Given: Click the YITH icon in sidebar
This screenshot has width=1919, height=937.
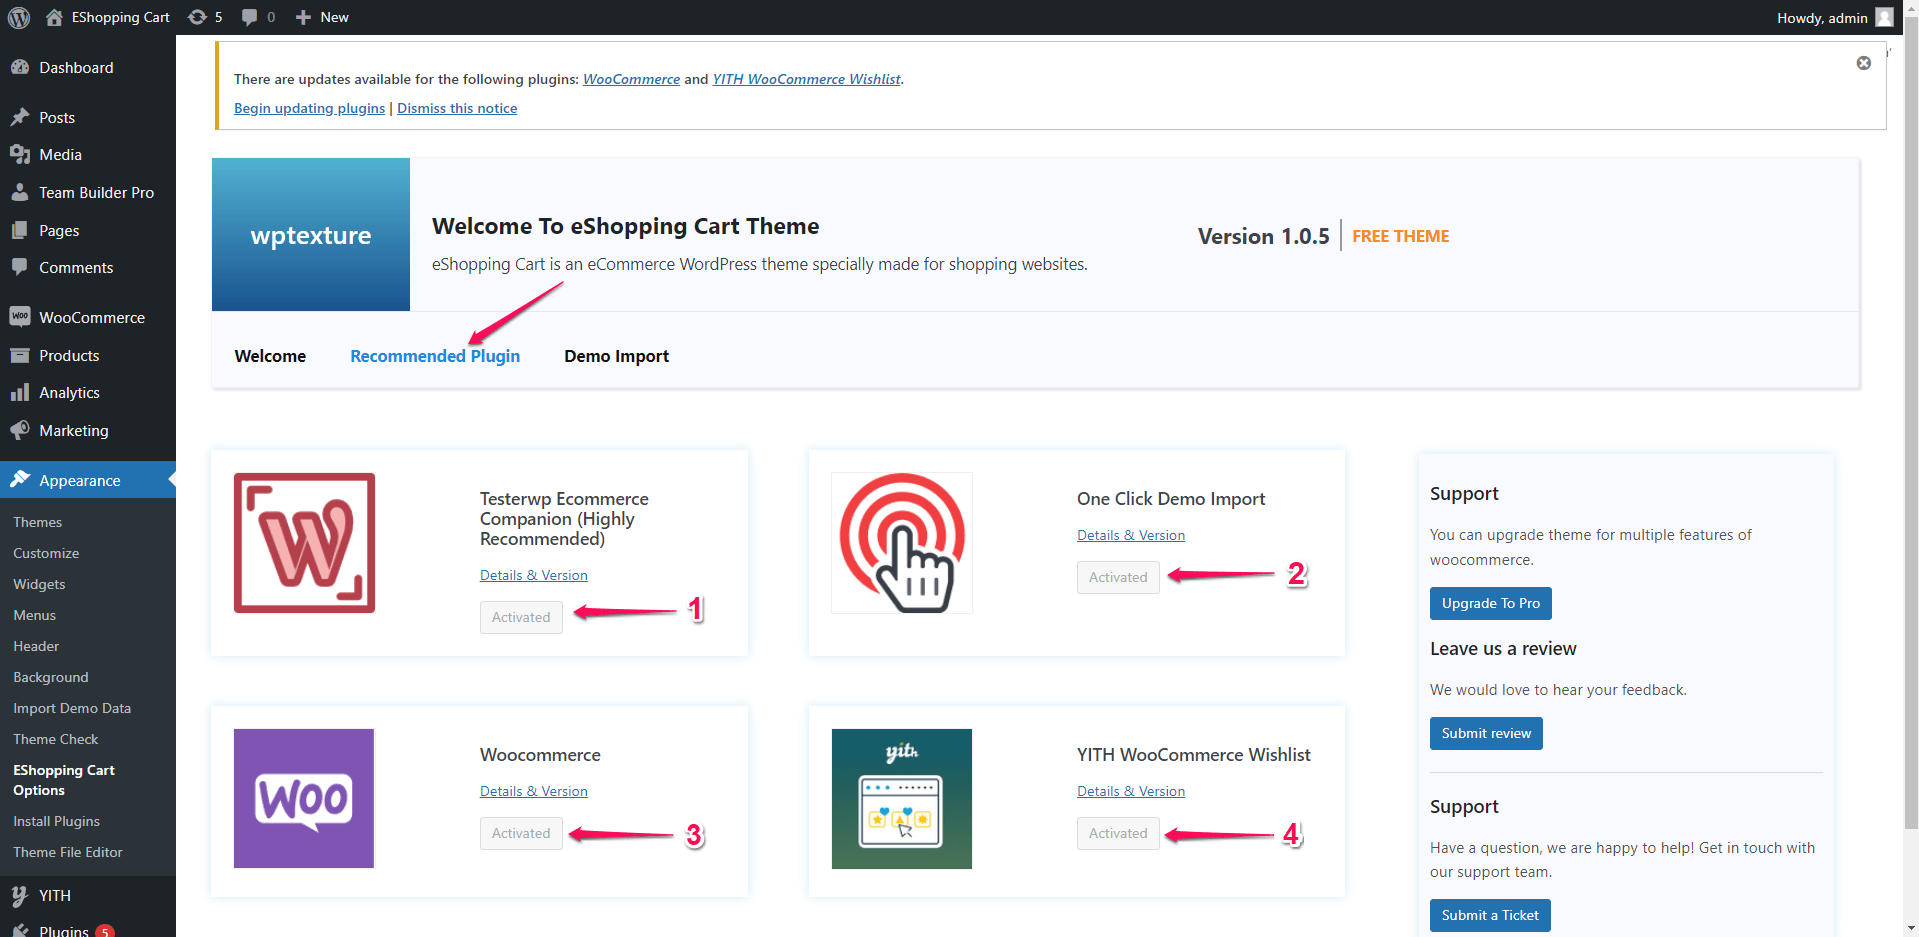Looking at the screenshot, I should point(19,895).
